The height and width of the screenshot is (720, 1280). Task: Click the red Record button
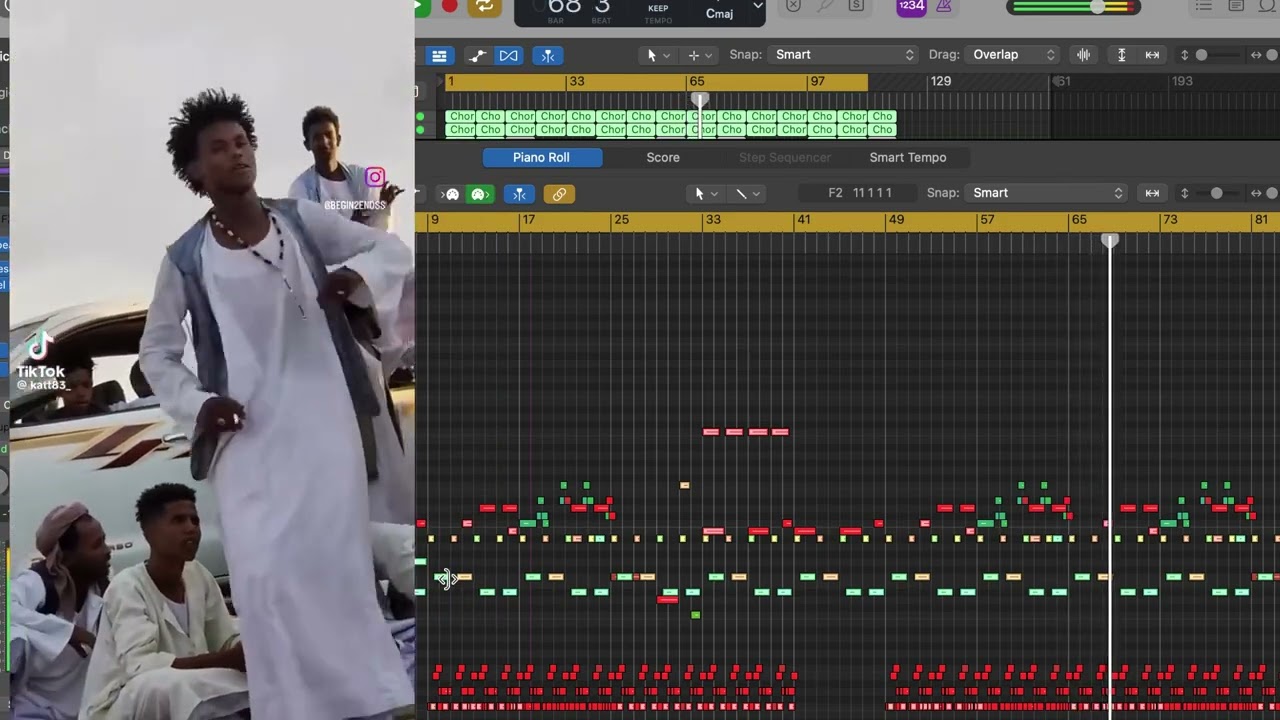(x=450, y=7)
